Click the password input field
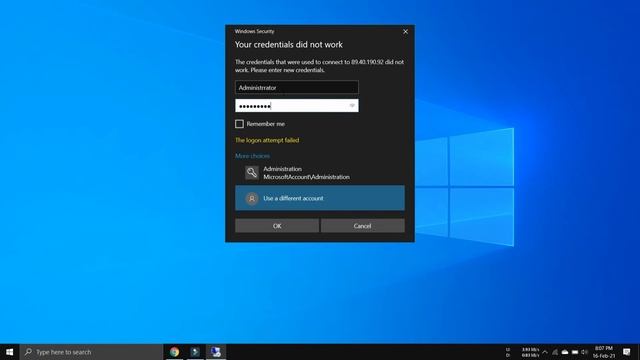Image resolution: width=640 pixels, height=360 pixels. click(297, 106)
